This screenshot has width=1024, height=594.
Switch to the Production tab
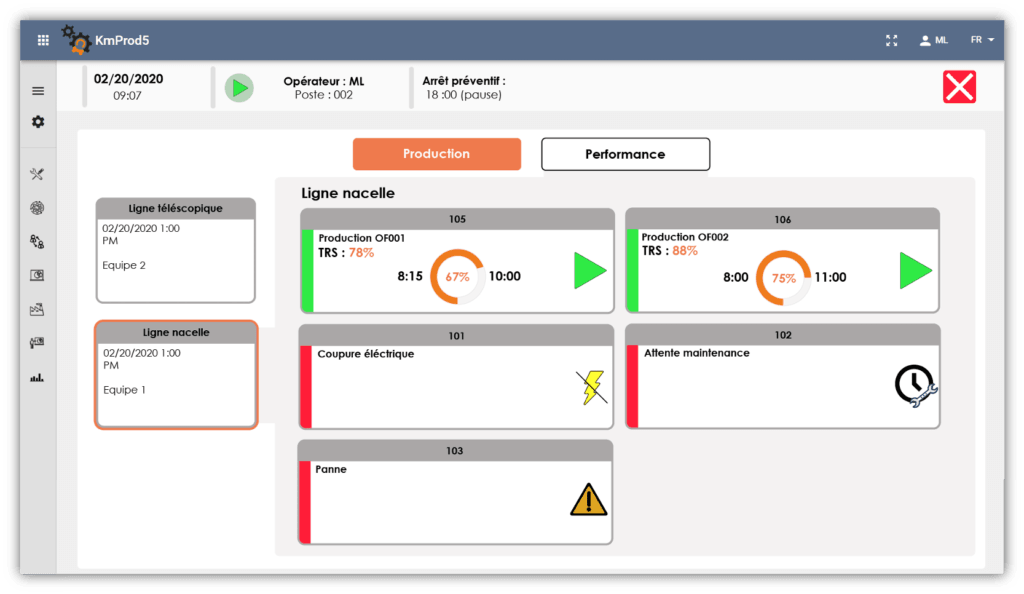(437, 154)
